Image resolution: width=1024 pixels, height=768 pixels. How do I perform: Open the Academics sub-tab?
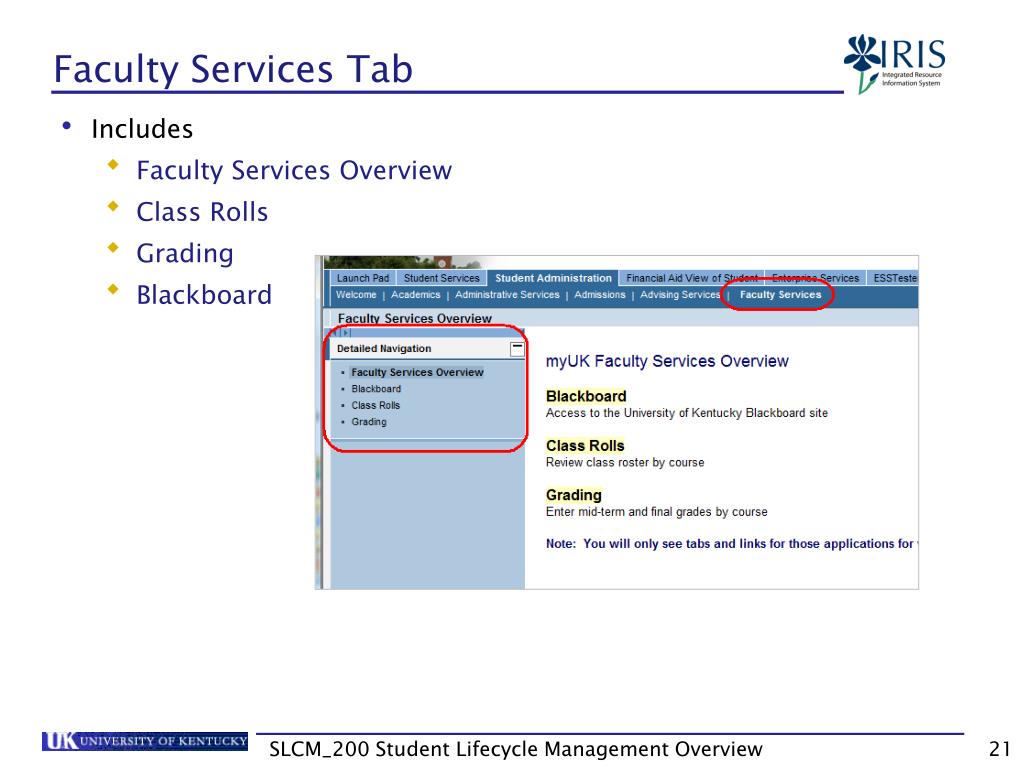pyautogui.click(x=415, y=295)
